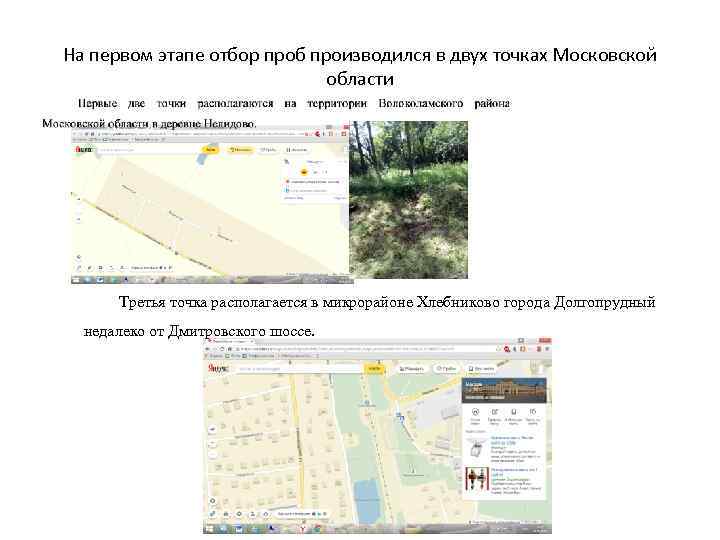
Task: Click the route destination field in upper map
Action: click(315, 190)
